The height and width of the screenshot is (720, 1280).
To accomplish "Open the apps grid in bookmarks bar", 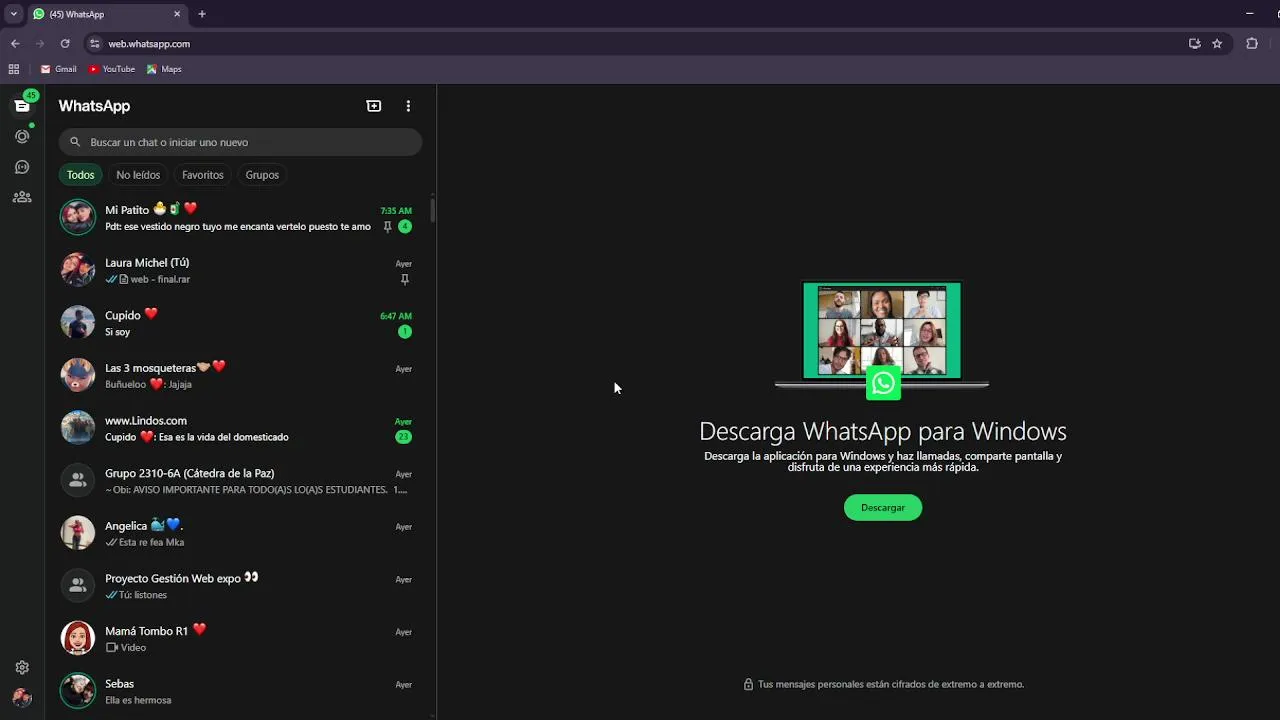I will 14,69.
